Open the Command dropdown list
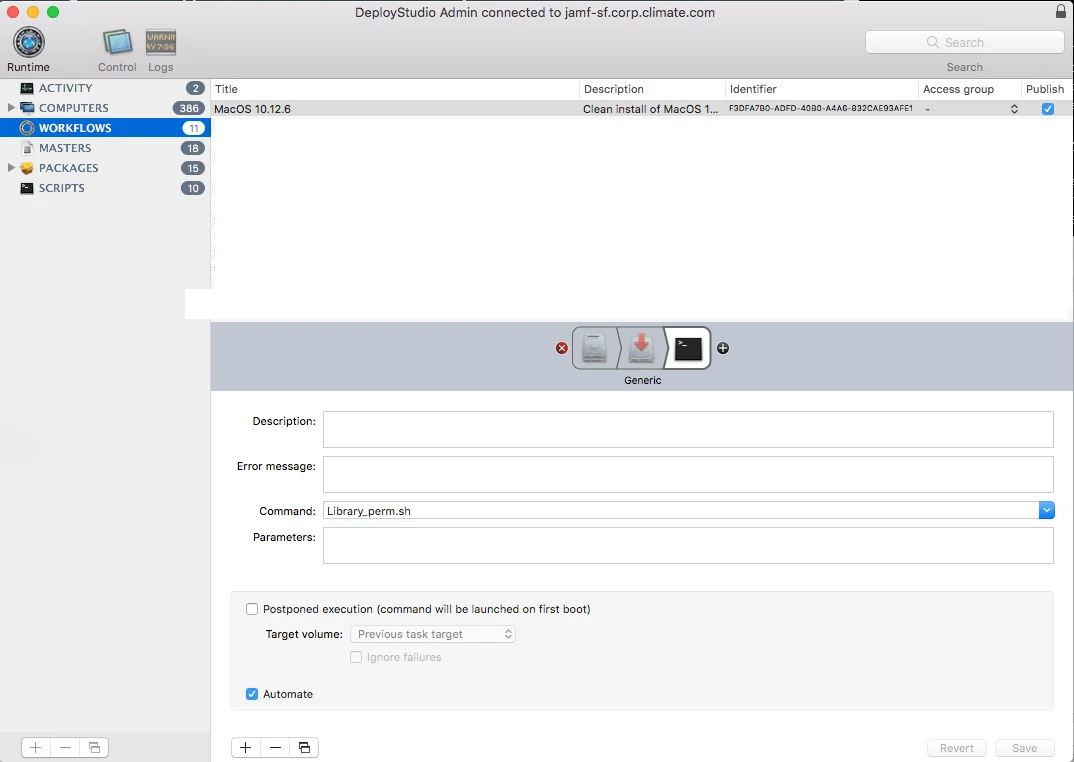 tap(1046, 511)
